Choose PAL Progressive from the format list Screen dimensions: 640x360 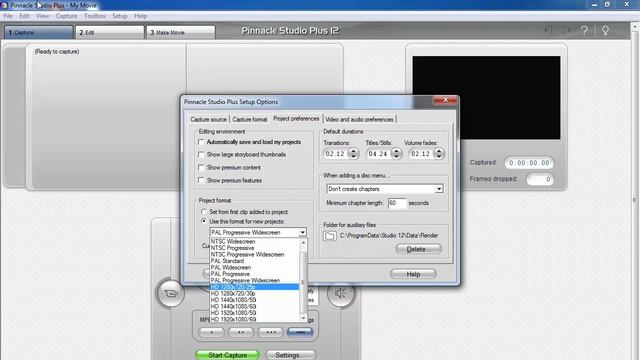(x=255, y=274)
